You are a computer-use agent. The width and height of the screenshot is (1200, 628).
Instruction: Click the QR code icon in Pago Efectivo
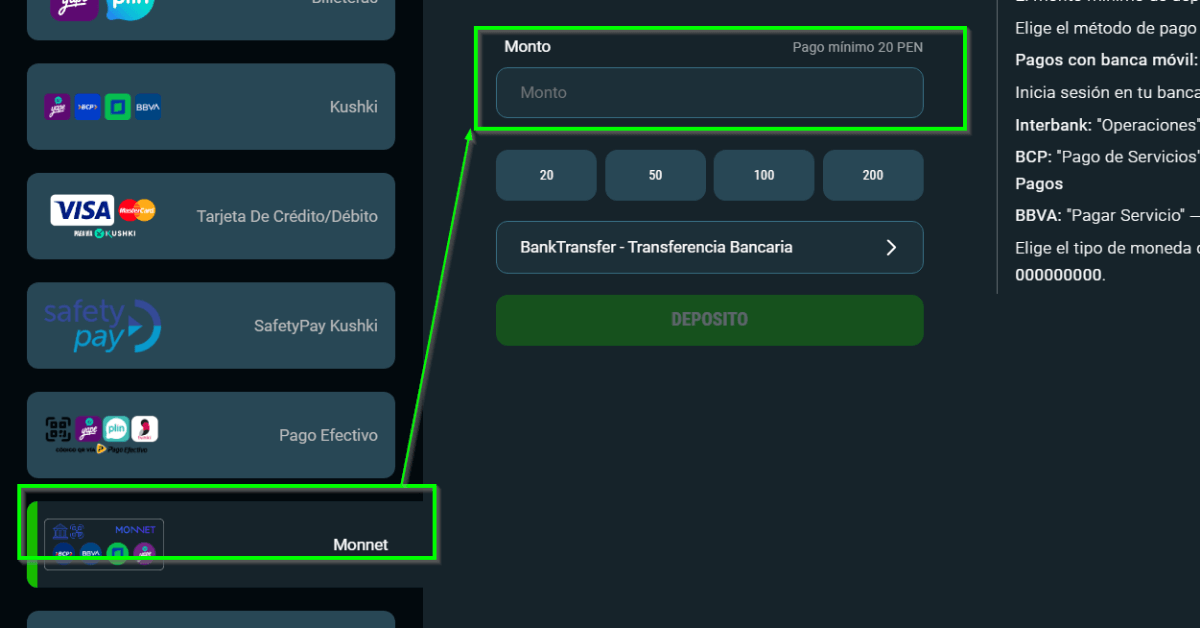point(59,429)
